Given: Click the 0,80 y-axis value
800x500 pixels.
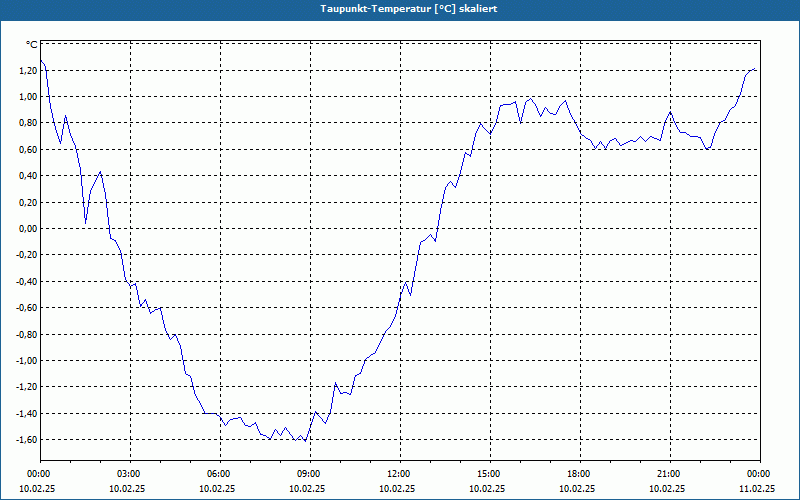Looking at the screenshot, I should click(28, 123).
